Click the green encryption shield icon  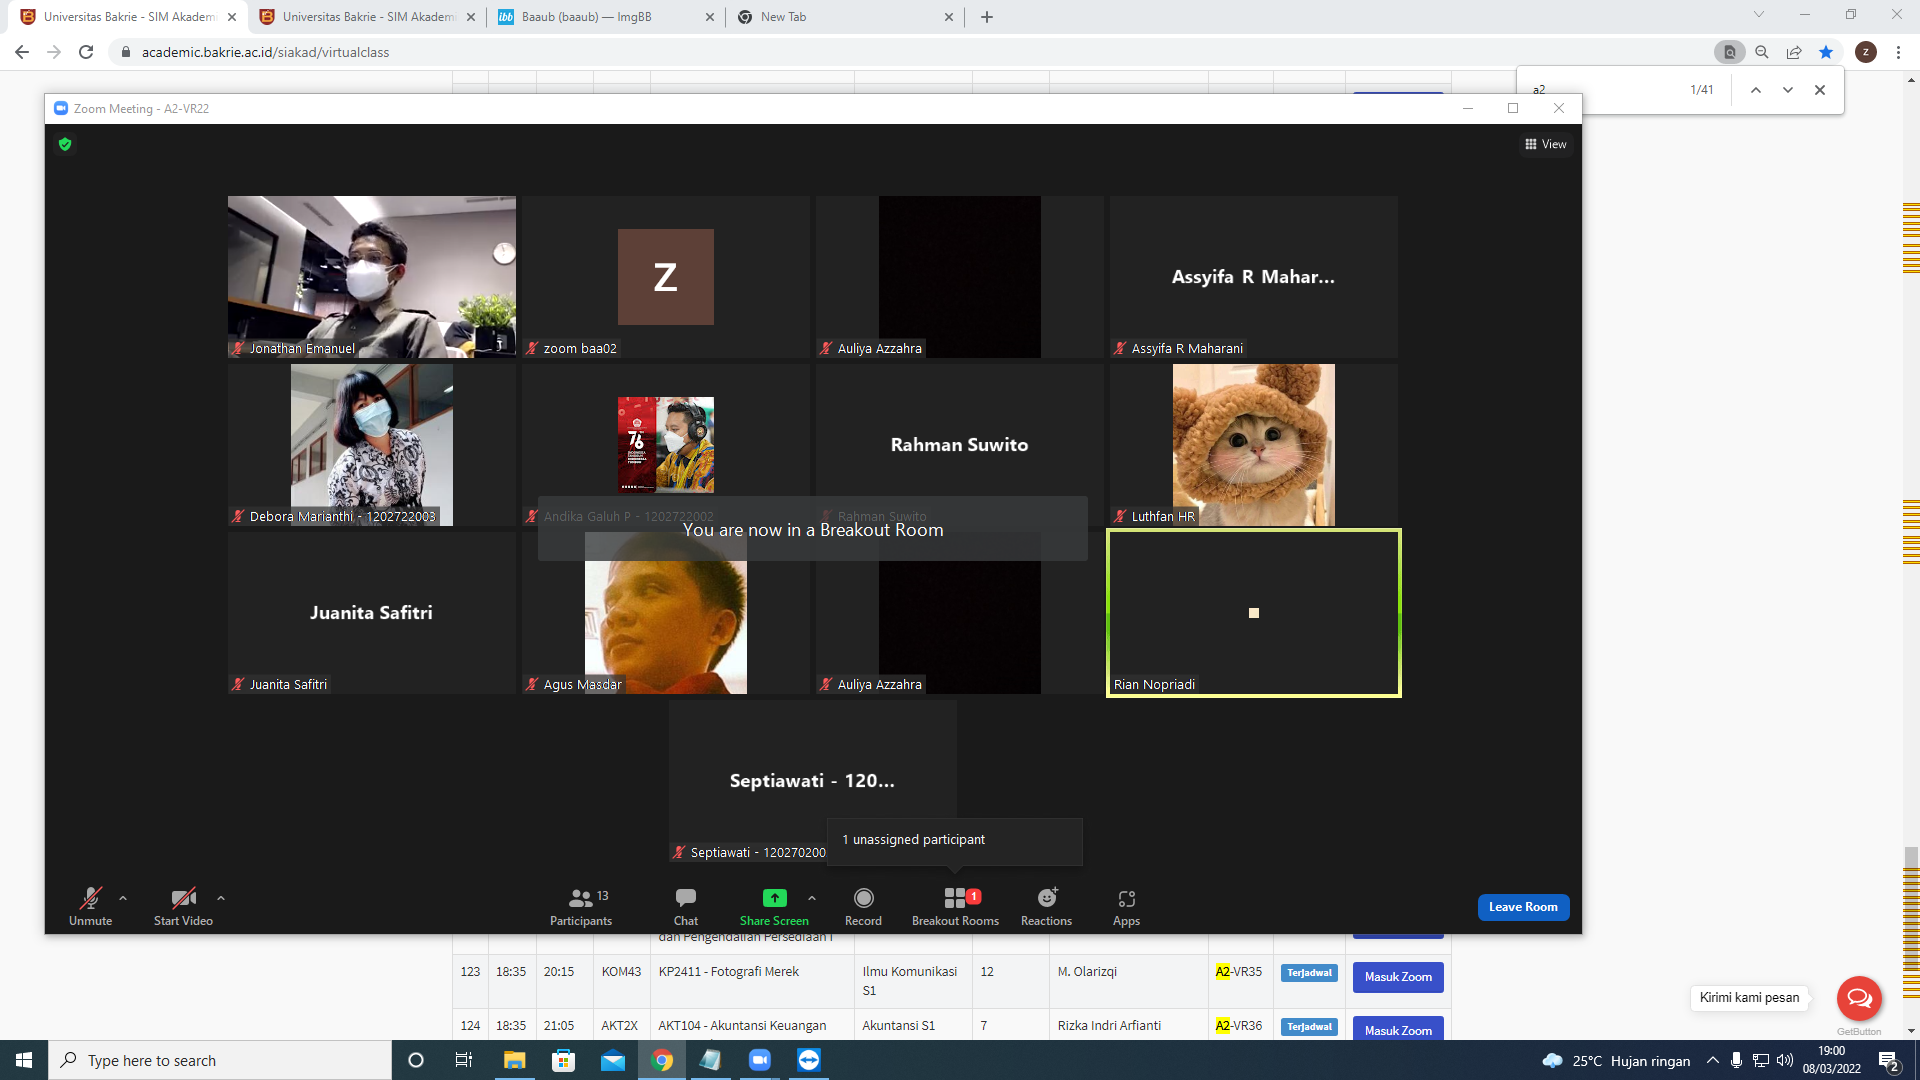pyautogui.click(x=65, y=144)
